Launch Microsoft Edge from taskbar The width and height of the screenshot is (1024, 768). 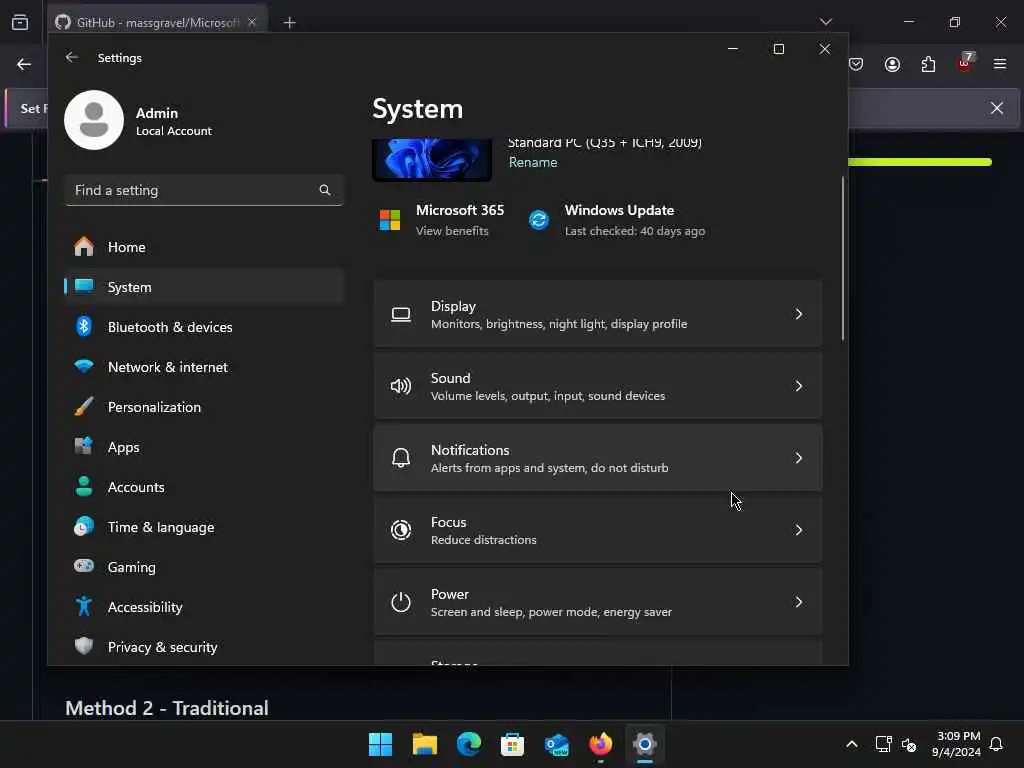point(468,744)
